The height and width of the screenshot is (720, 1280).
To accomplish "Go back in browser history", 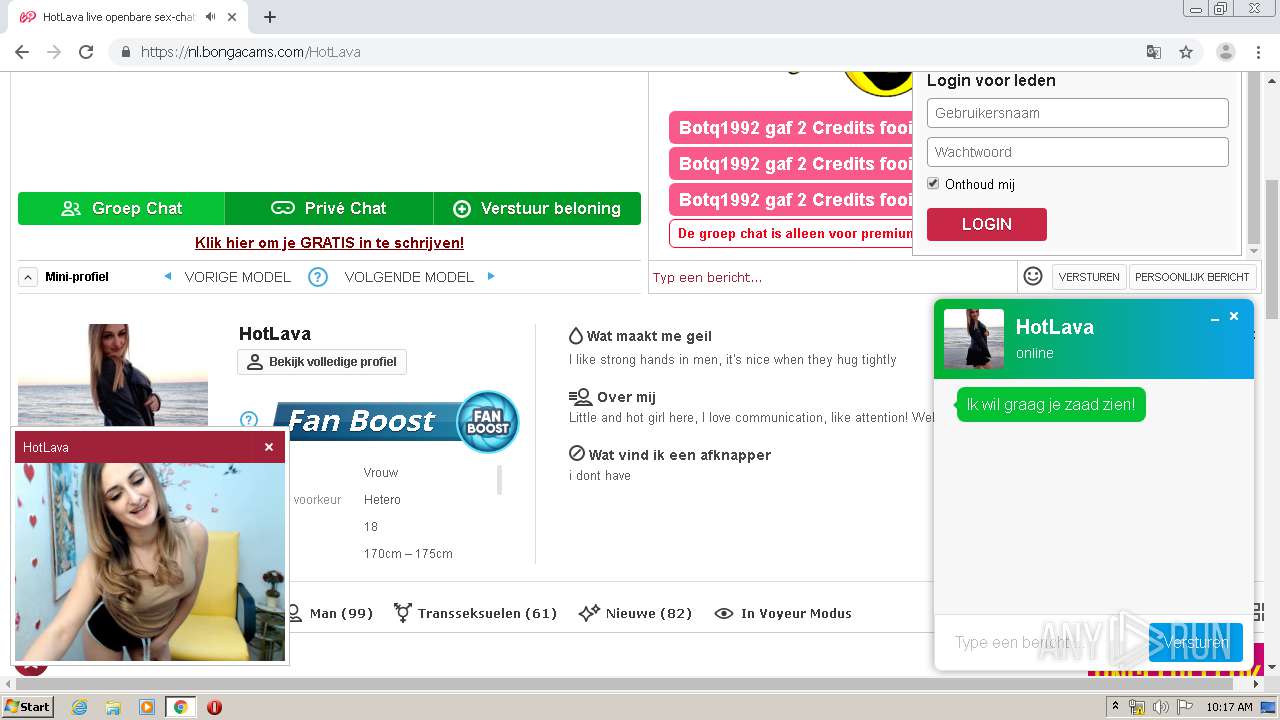I will click(x=22, y=52).
